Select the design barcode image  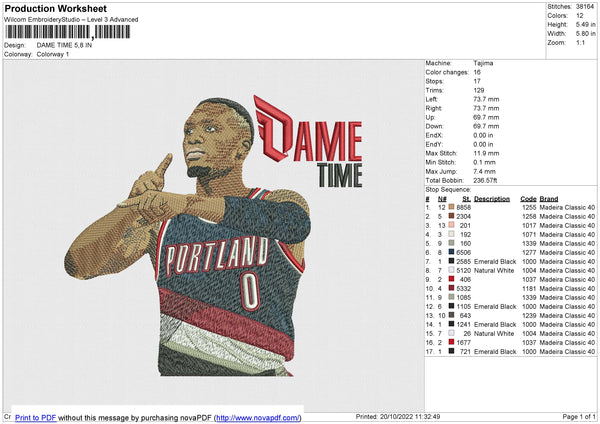coord(67,32)
